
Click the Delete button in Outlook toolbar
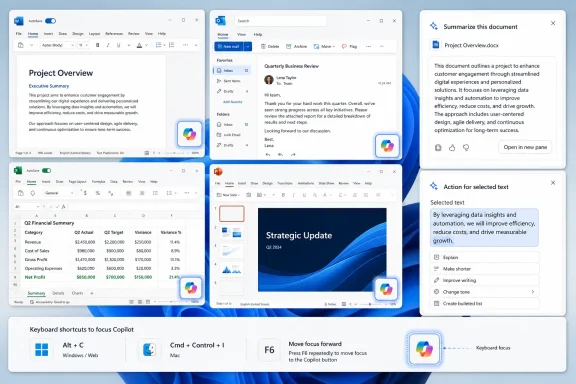tap(270, 46)
